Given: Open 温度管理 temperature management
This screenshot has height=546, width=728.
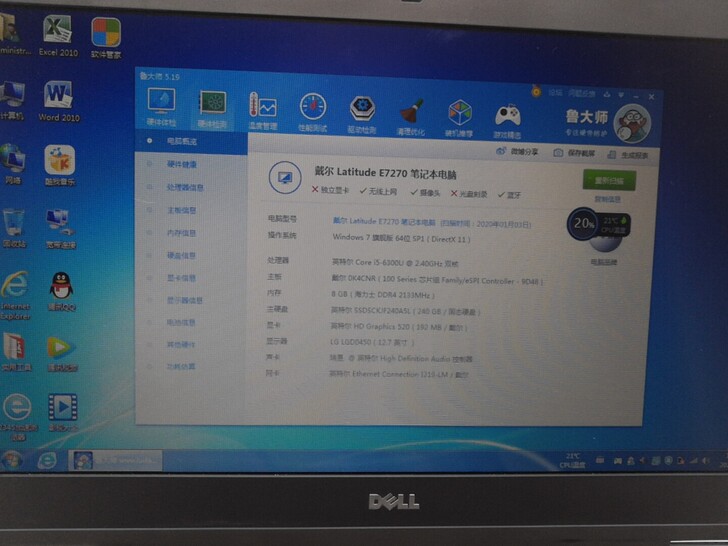Looking at the screenshot, I should [x=262, y=110].
